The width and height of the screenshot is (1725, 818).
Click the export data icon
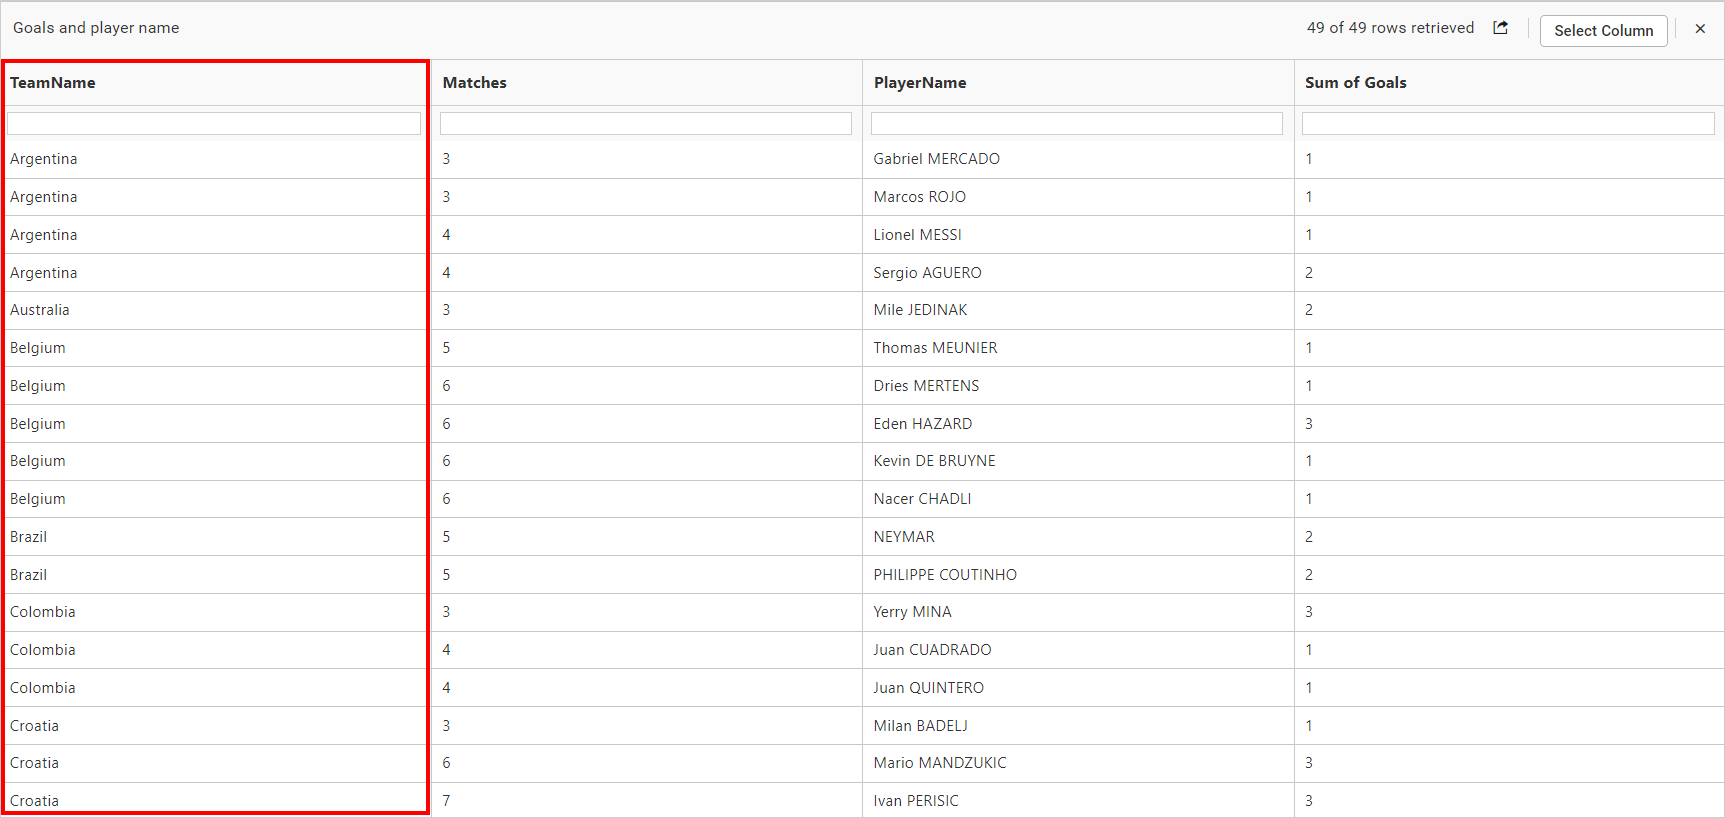point(1500,28)
